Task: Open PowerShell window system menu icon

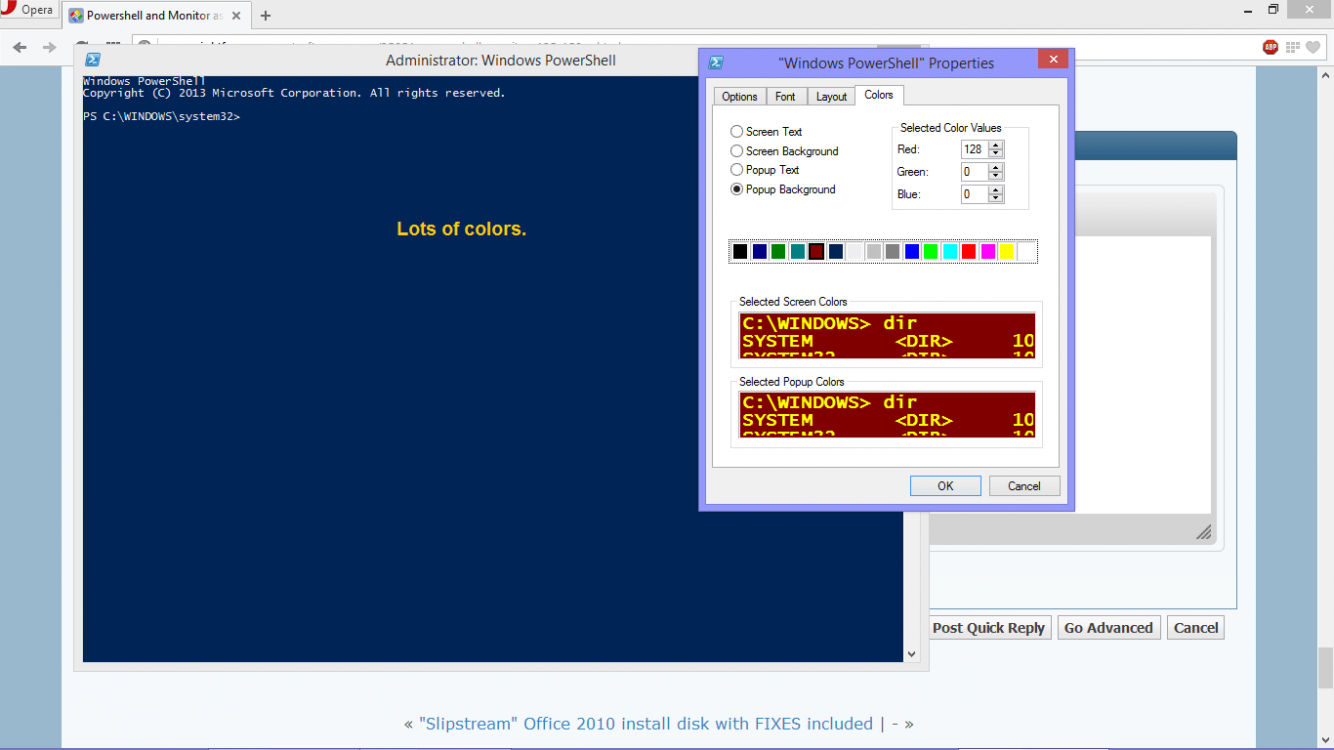Action: pos(93,60)
